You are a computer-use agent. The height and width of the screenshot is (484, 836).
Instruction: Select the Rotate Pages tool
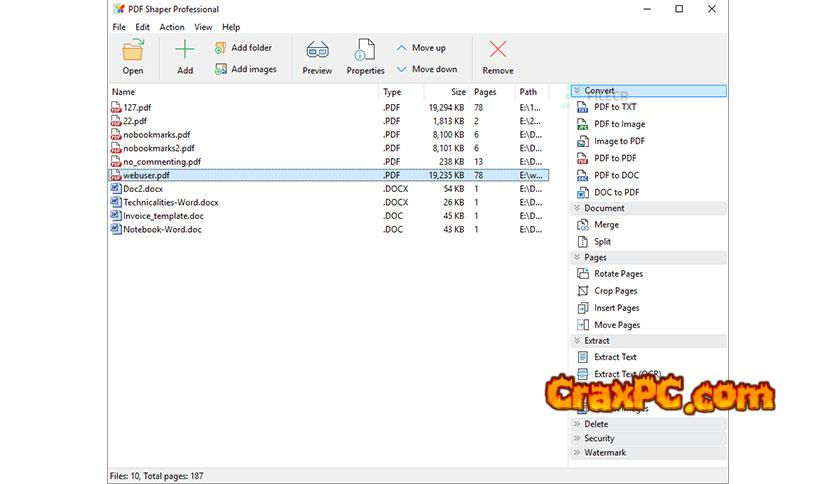617,274
